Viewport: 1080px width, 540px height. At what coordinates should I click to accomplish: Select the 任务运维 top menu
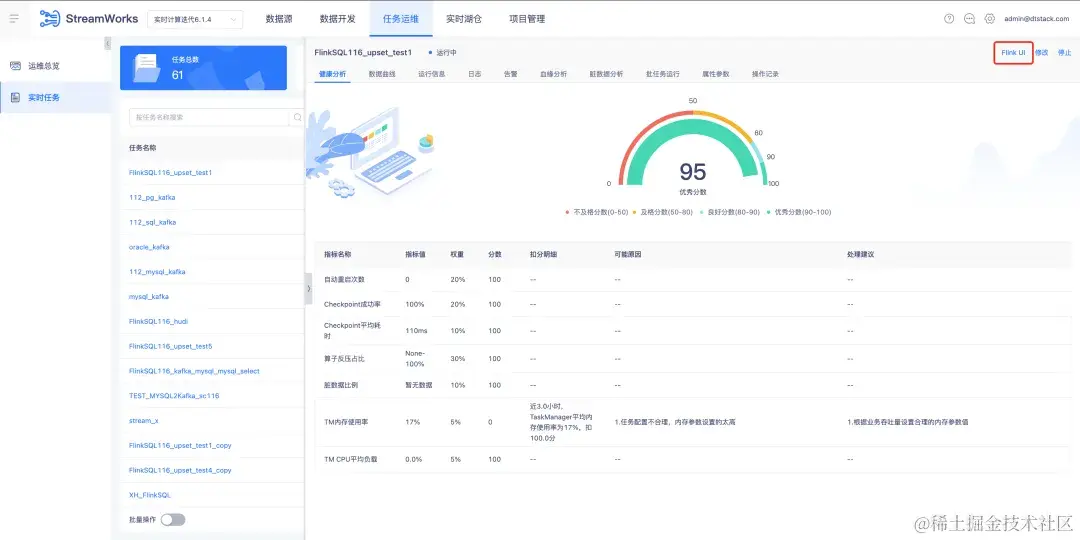pyautogui.click(x=401, y=19)
